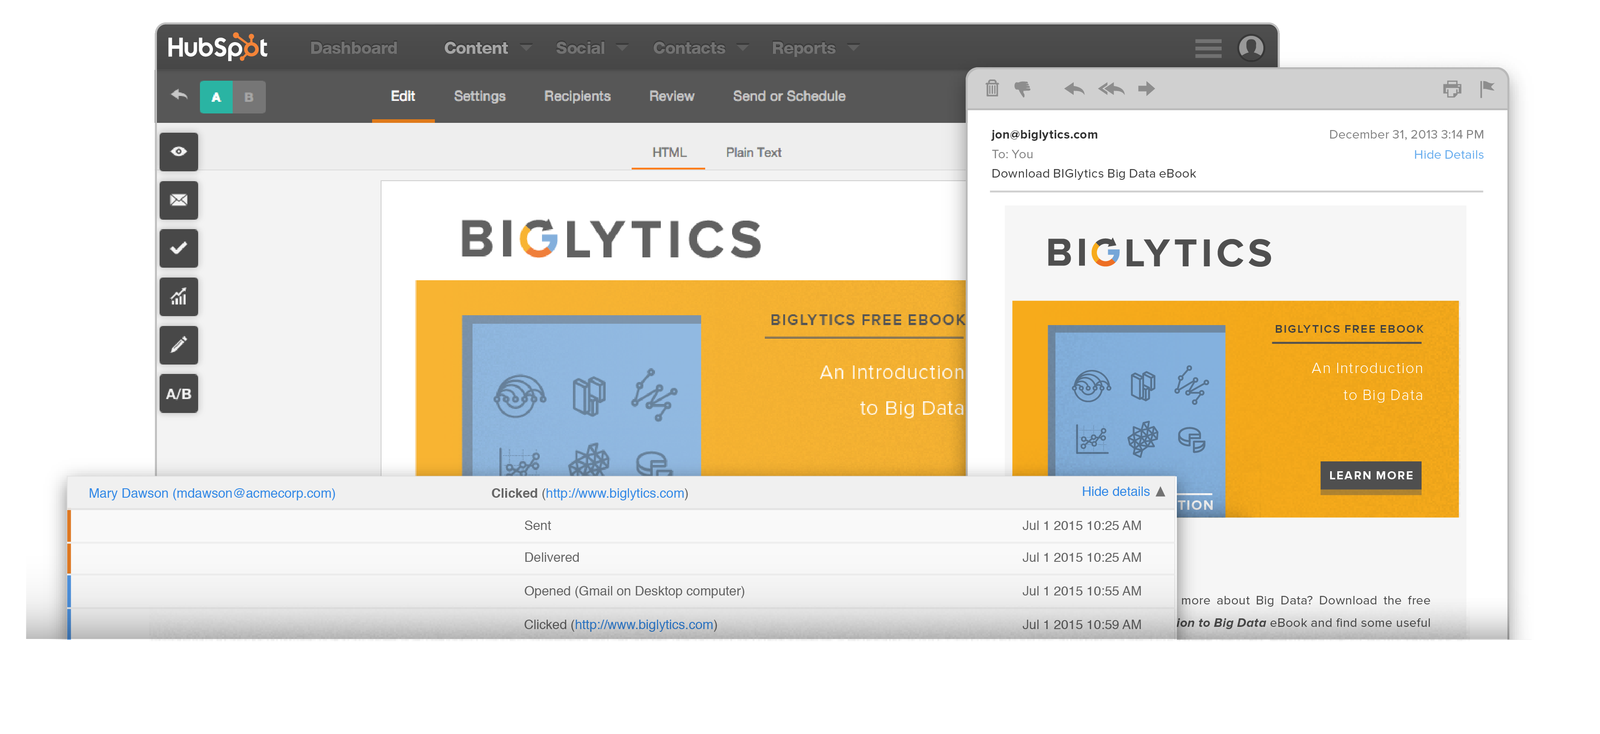Click Opened (Gmail on Desktop computer) row
This screenshot has width=1600, height=734.
tap(622, 591)
